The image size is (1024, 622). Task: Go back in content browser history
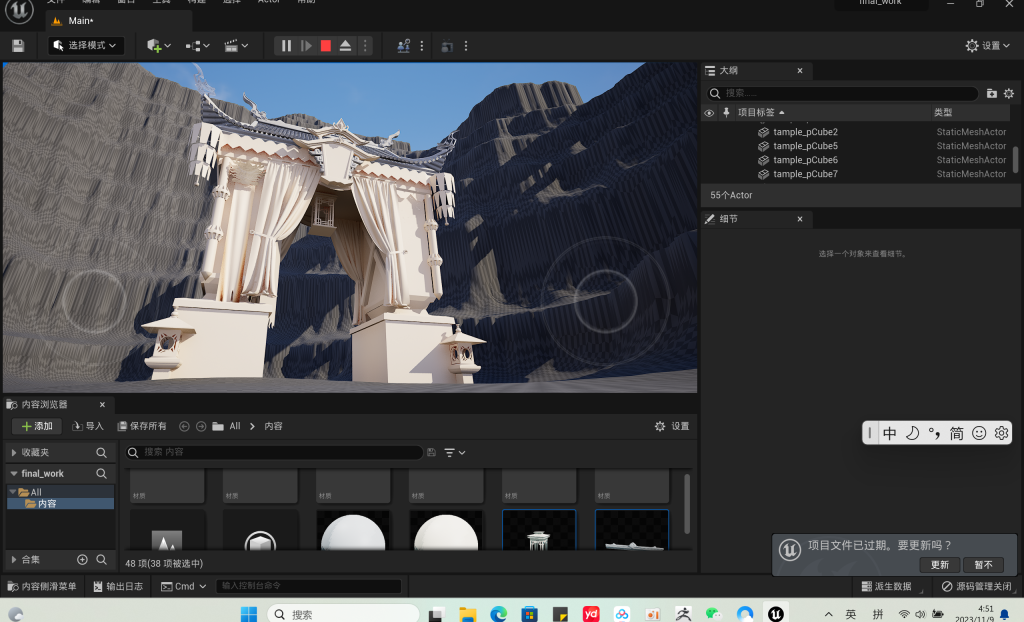[x=184, y=427]
